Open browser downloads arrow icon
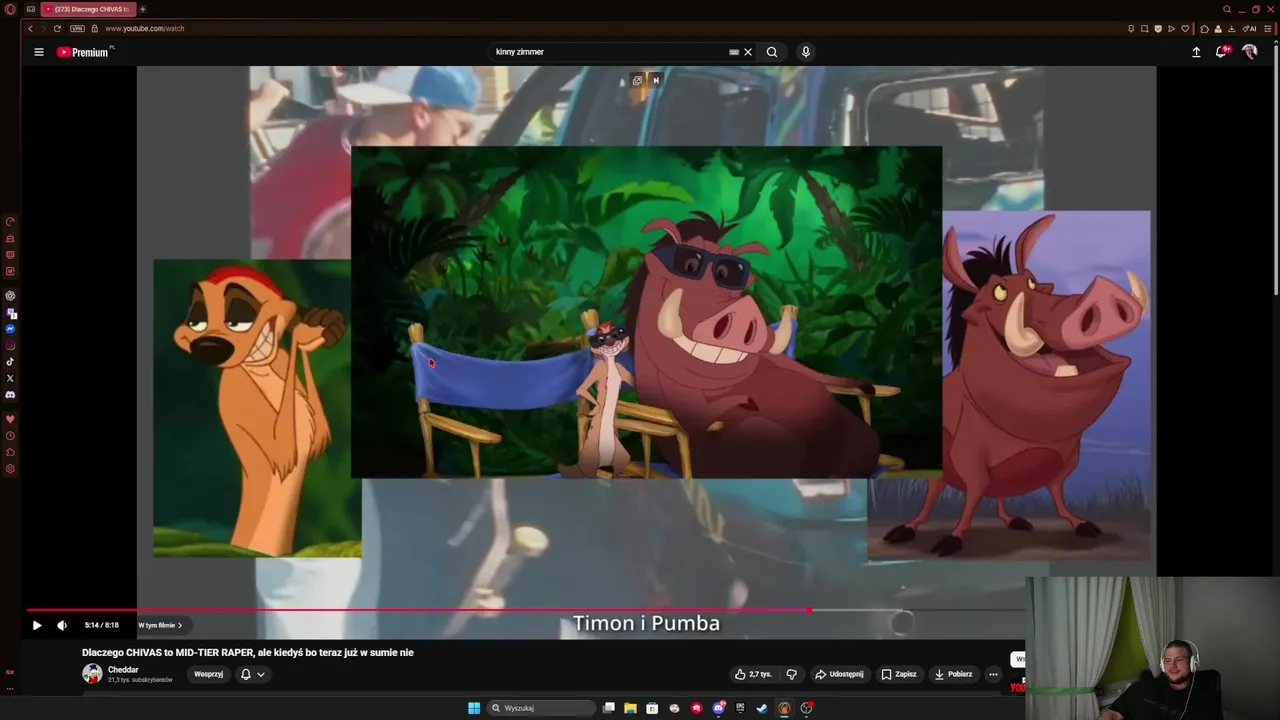Viewport: 1280px width, 720px height. 1231,28
